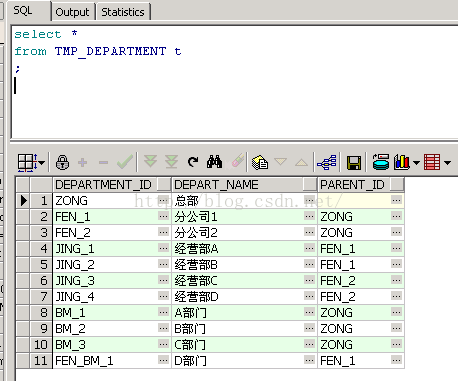Open ellipsis editor for the 分公司1 cell

(309, 216)
